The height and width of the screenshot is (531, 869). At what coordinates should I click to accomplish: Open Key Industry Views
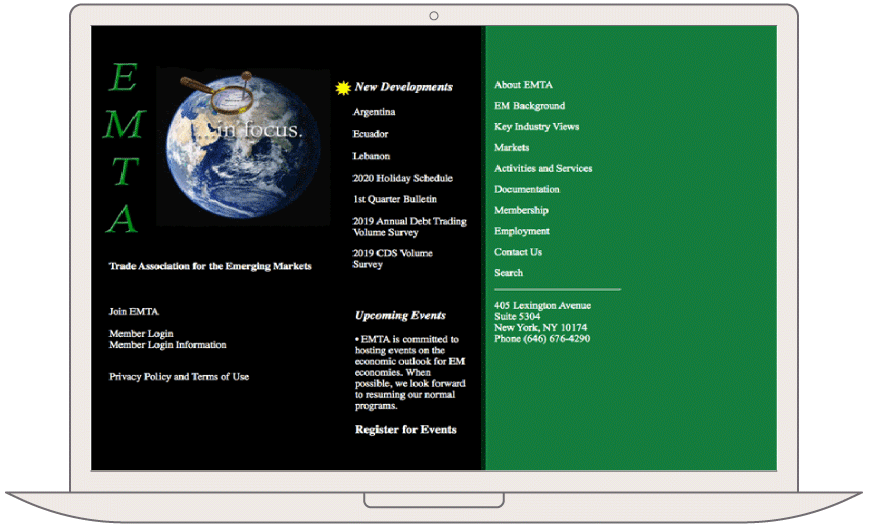(536, 127)
